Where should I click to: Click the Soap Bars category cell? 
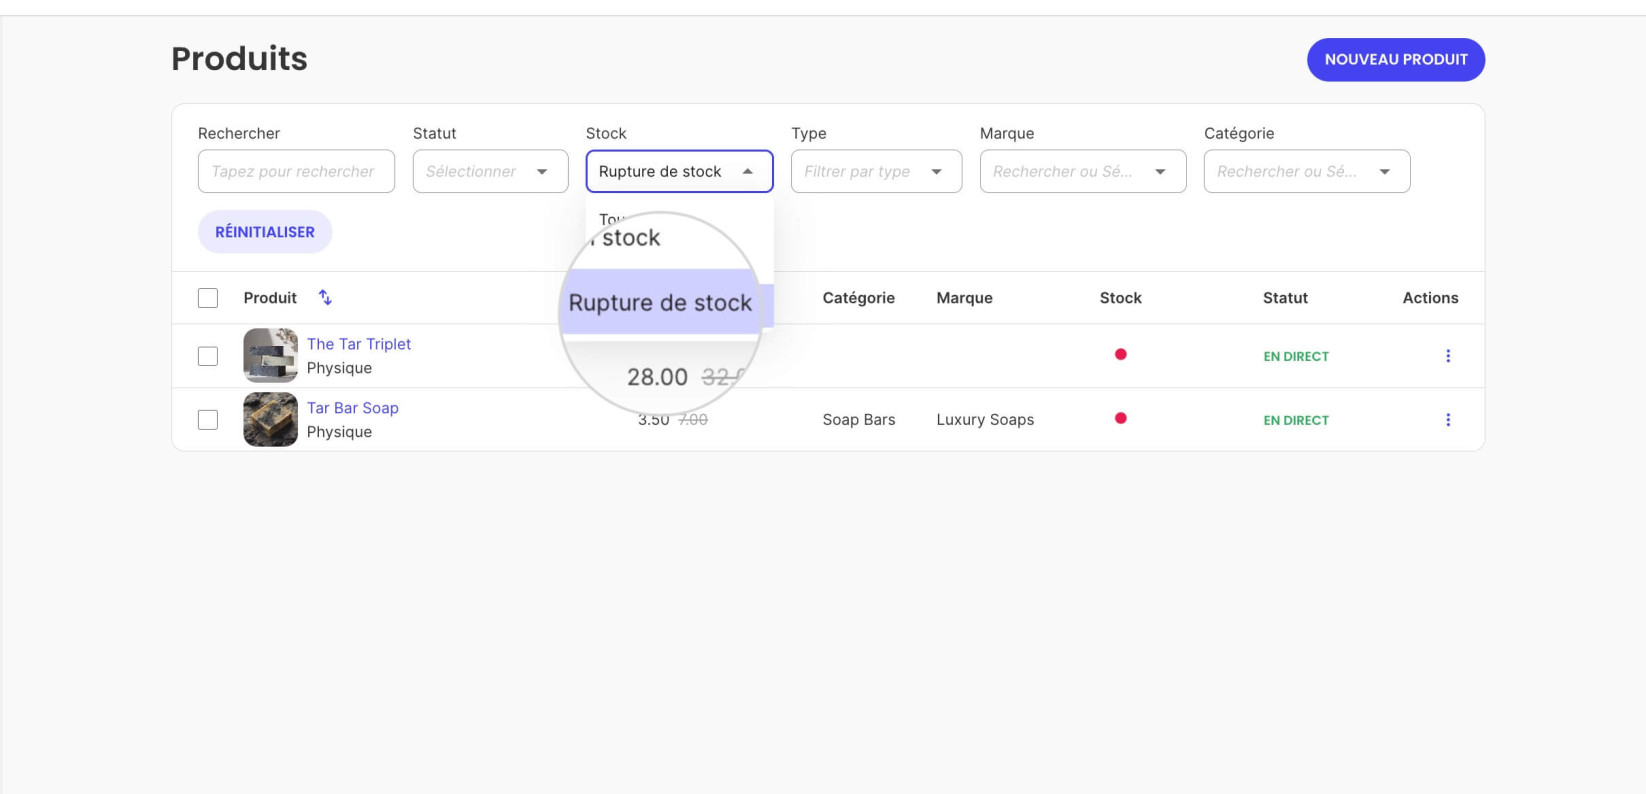[x=859, y=420]
